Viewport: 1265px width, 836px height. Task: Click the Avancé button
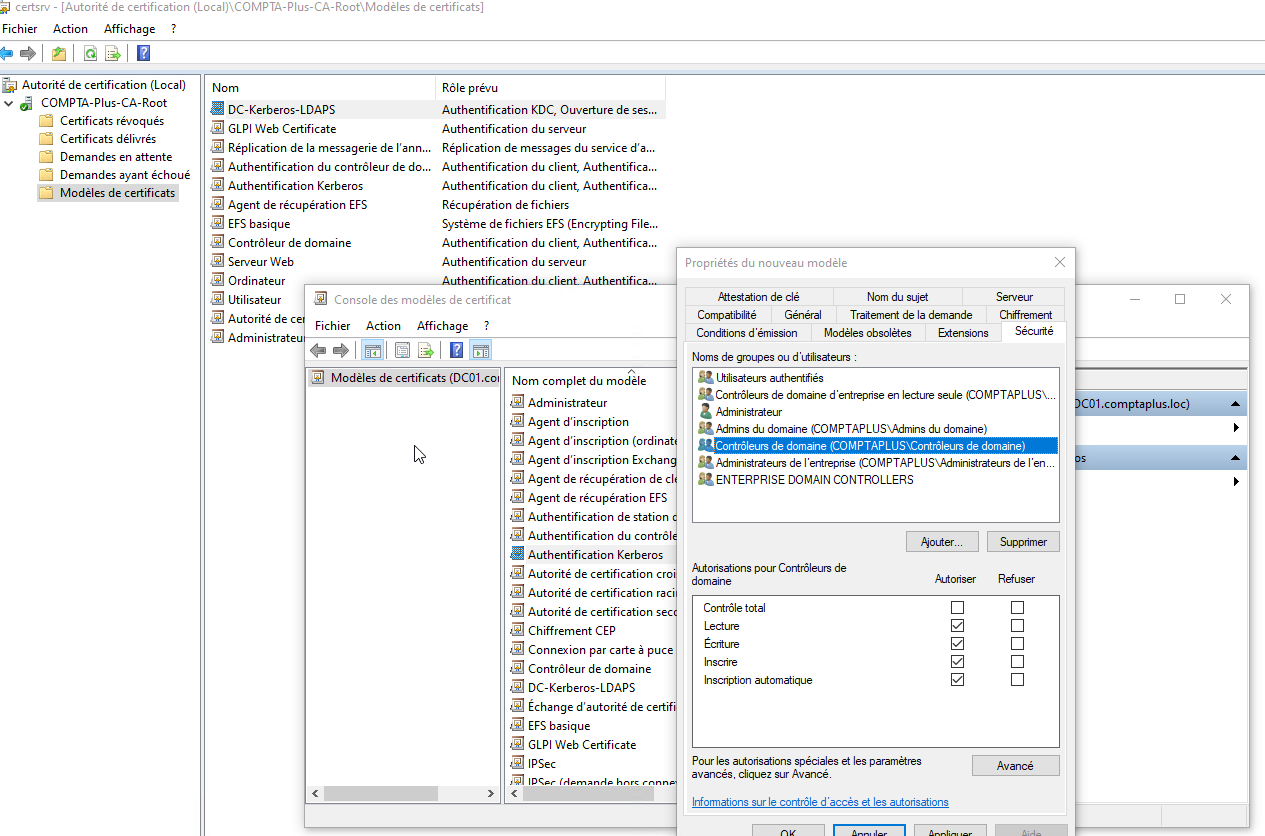coord(1015,766)
